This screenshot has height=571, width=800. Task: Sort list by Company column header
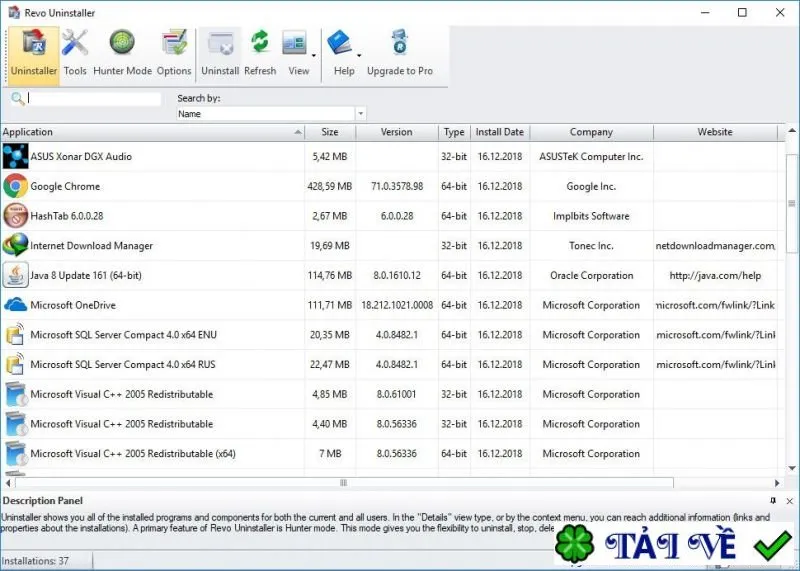point(591,132)
